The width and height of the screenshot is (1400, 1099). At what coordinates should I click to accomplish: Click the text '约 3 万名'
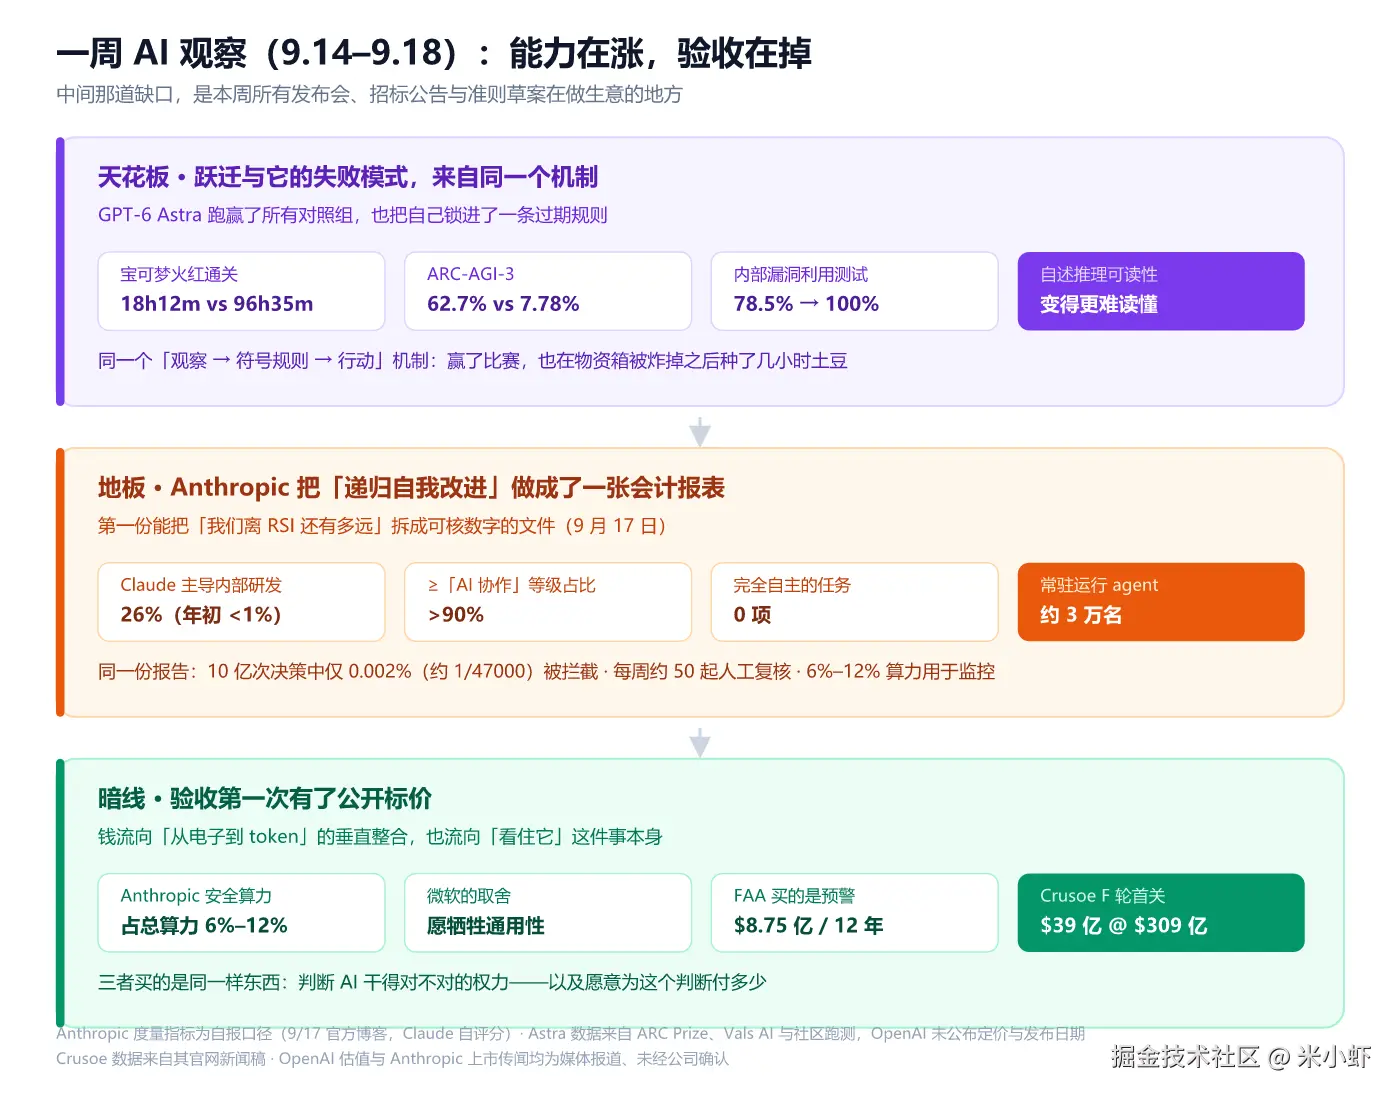[1081, 615]
